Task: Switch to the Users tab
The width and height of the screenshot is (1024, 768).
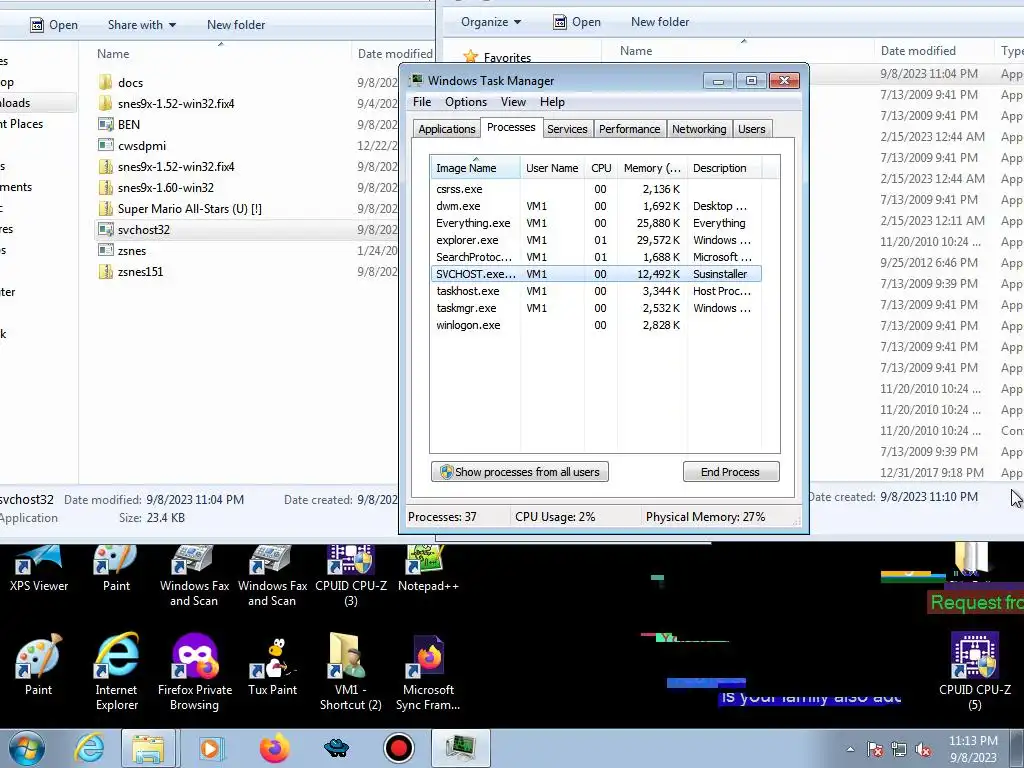Action: pyautogui.click(x=752, y=129)
